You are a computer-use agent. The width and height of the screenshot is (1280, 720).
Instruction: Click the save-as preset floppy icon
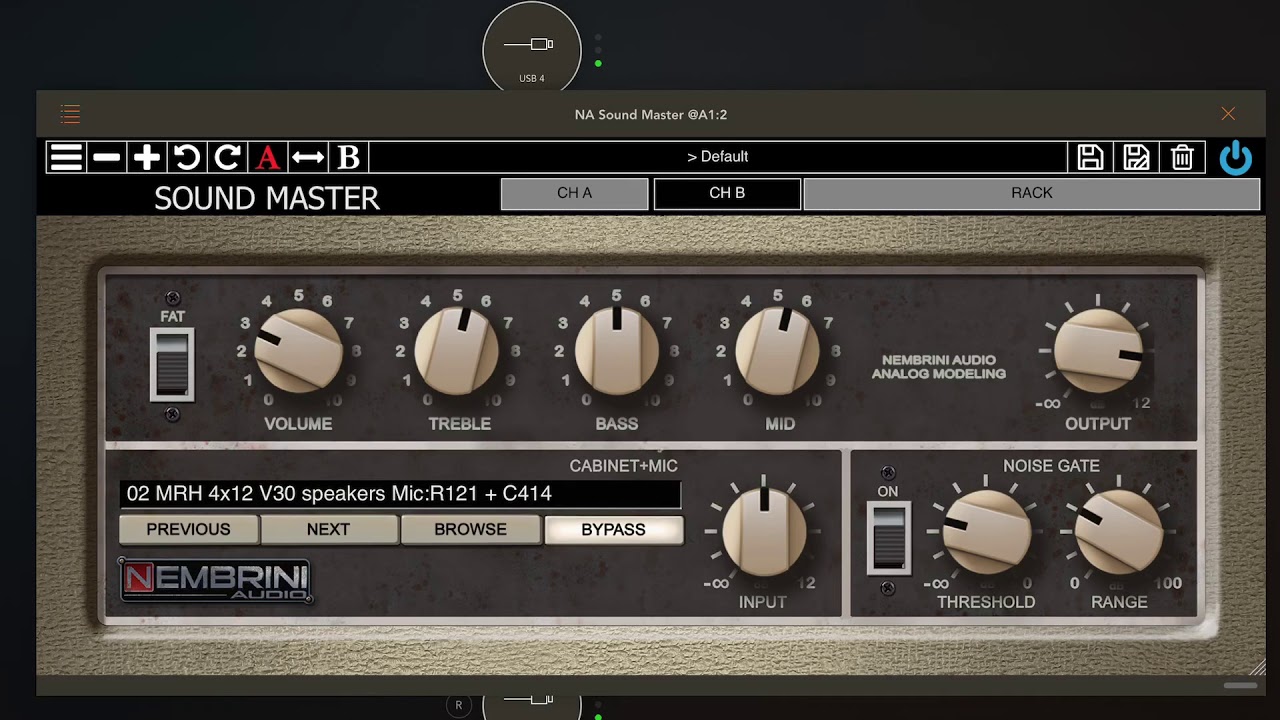[x=1136, y=157]
